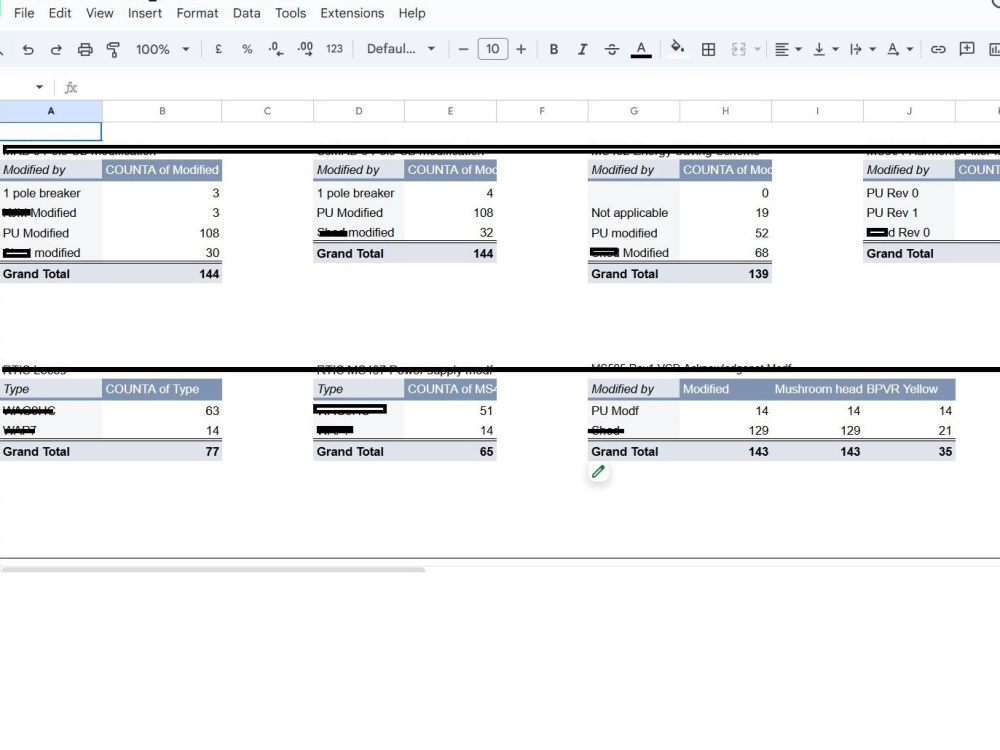This screenshot has width=1000, height=750.
Task: Open the text color picker
Action: tap(641, 49)
